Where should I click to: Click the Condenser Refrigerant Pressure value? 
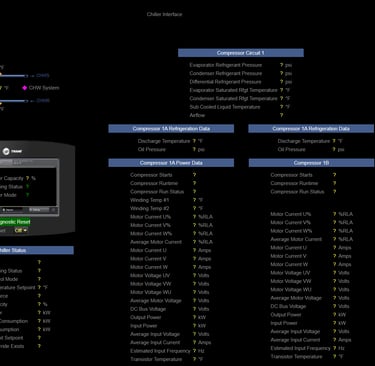tap(282, 73)
